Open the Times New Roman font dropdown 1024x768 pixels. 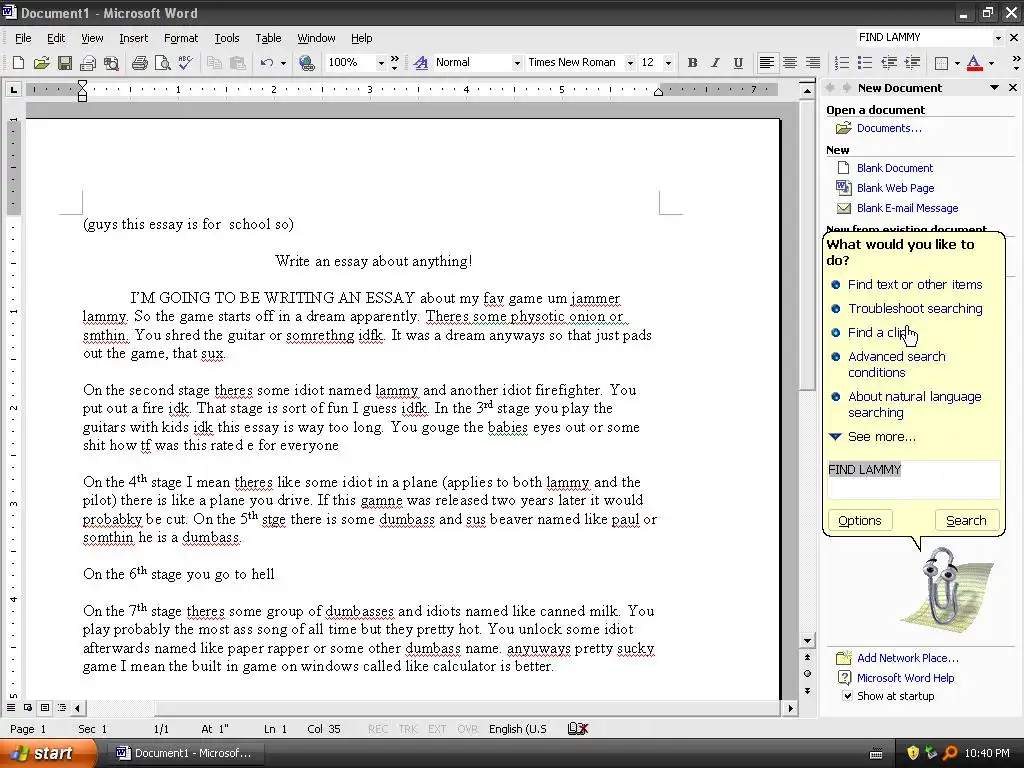click(630, 63)
